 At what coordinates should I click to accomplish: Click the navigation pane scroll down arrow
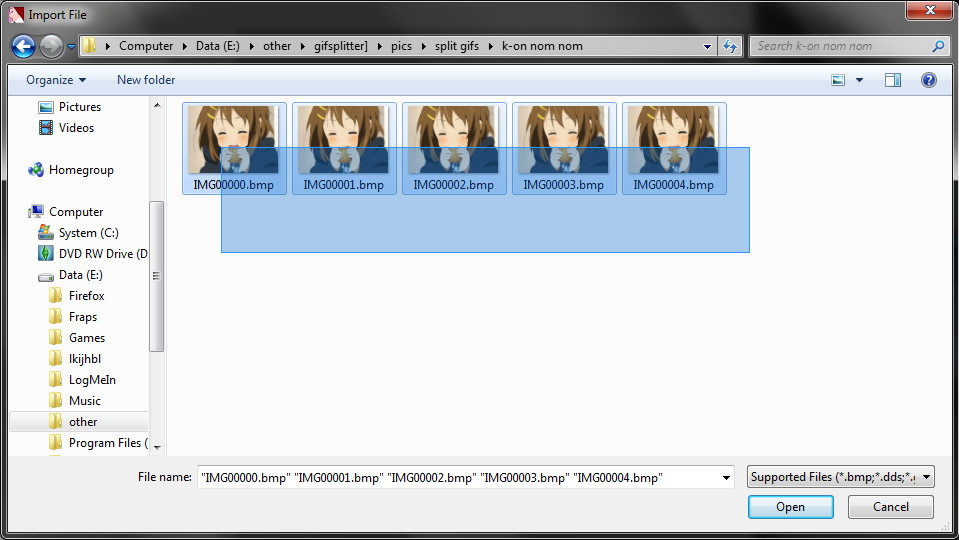tap(157, 447)
